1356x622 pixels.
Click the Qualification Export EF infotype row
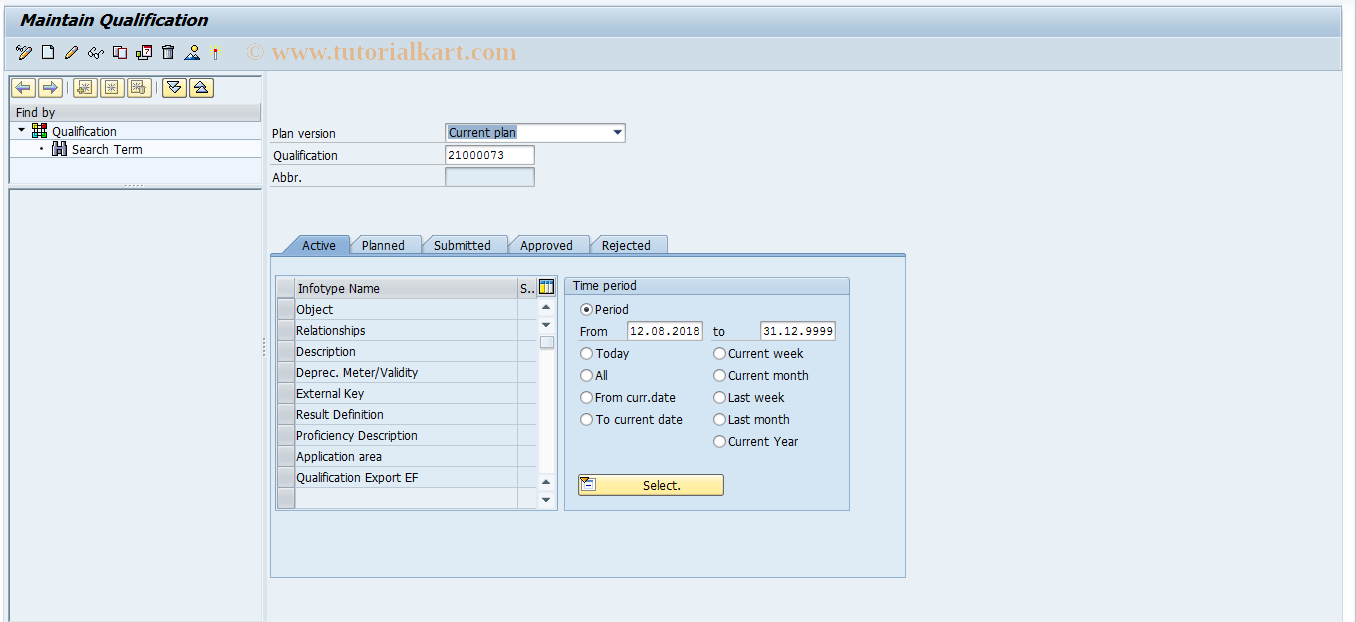406,477
